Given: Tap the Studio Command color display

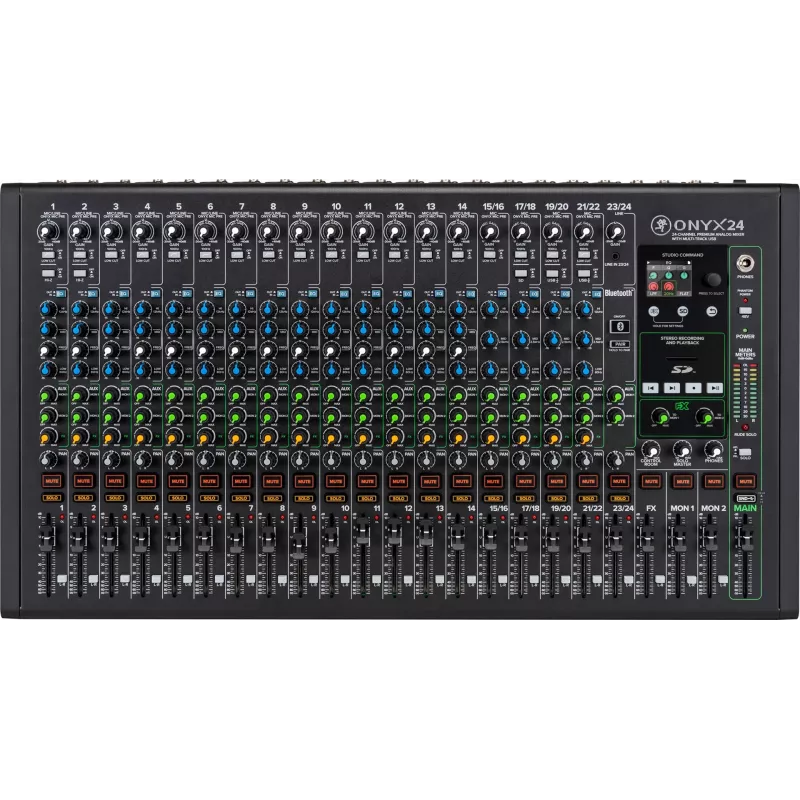Looking at the screenshot, I should pyautogui.click(x=669, y=278).
